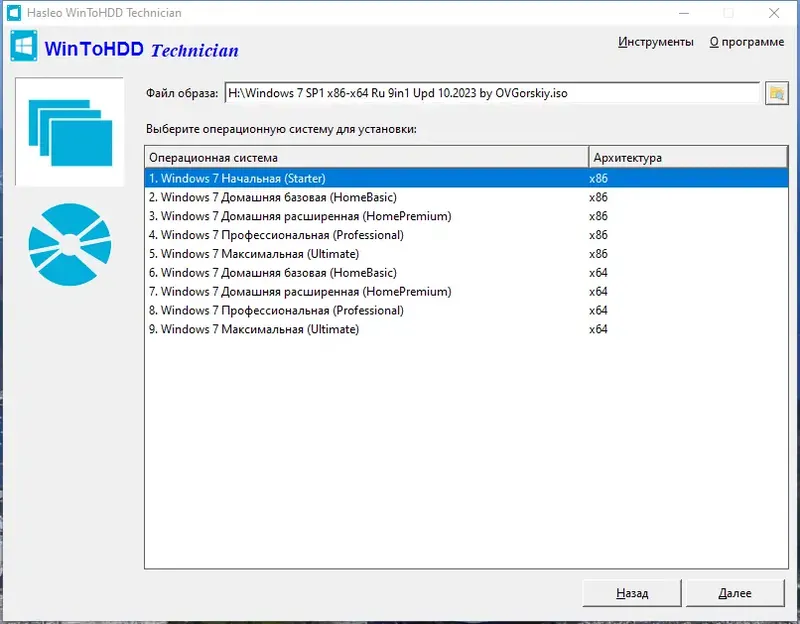Select the disc-shaped system clone icon
The height and width of the screenshot is (624, 800).
(70, 244)
